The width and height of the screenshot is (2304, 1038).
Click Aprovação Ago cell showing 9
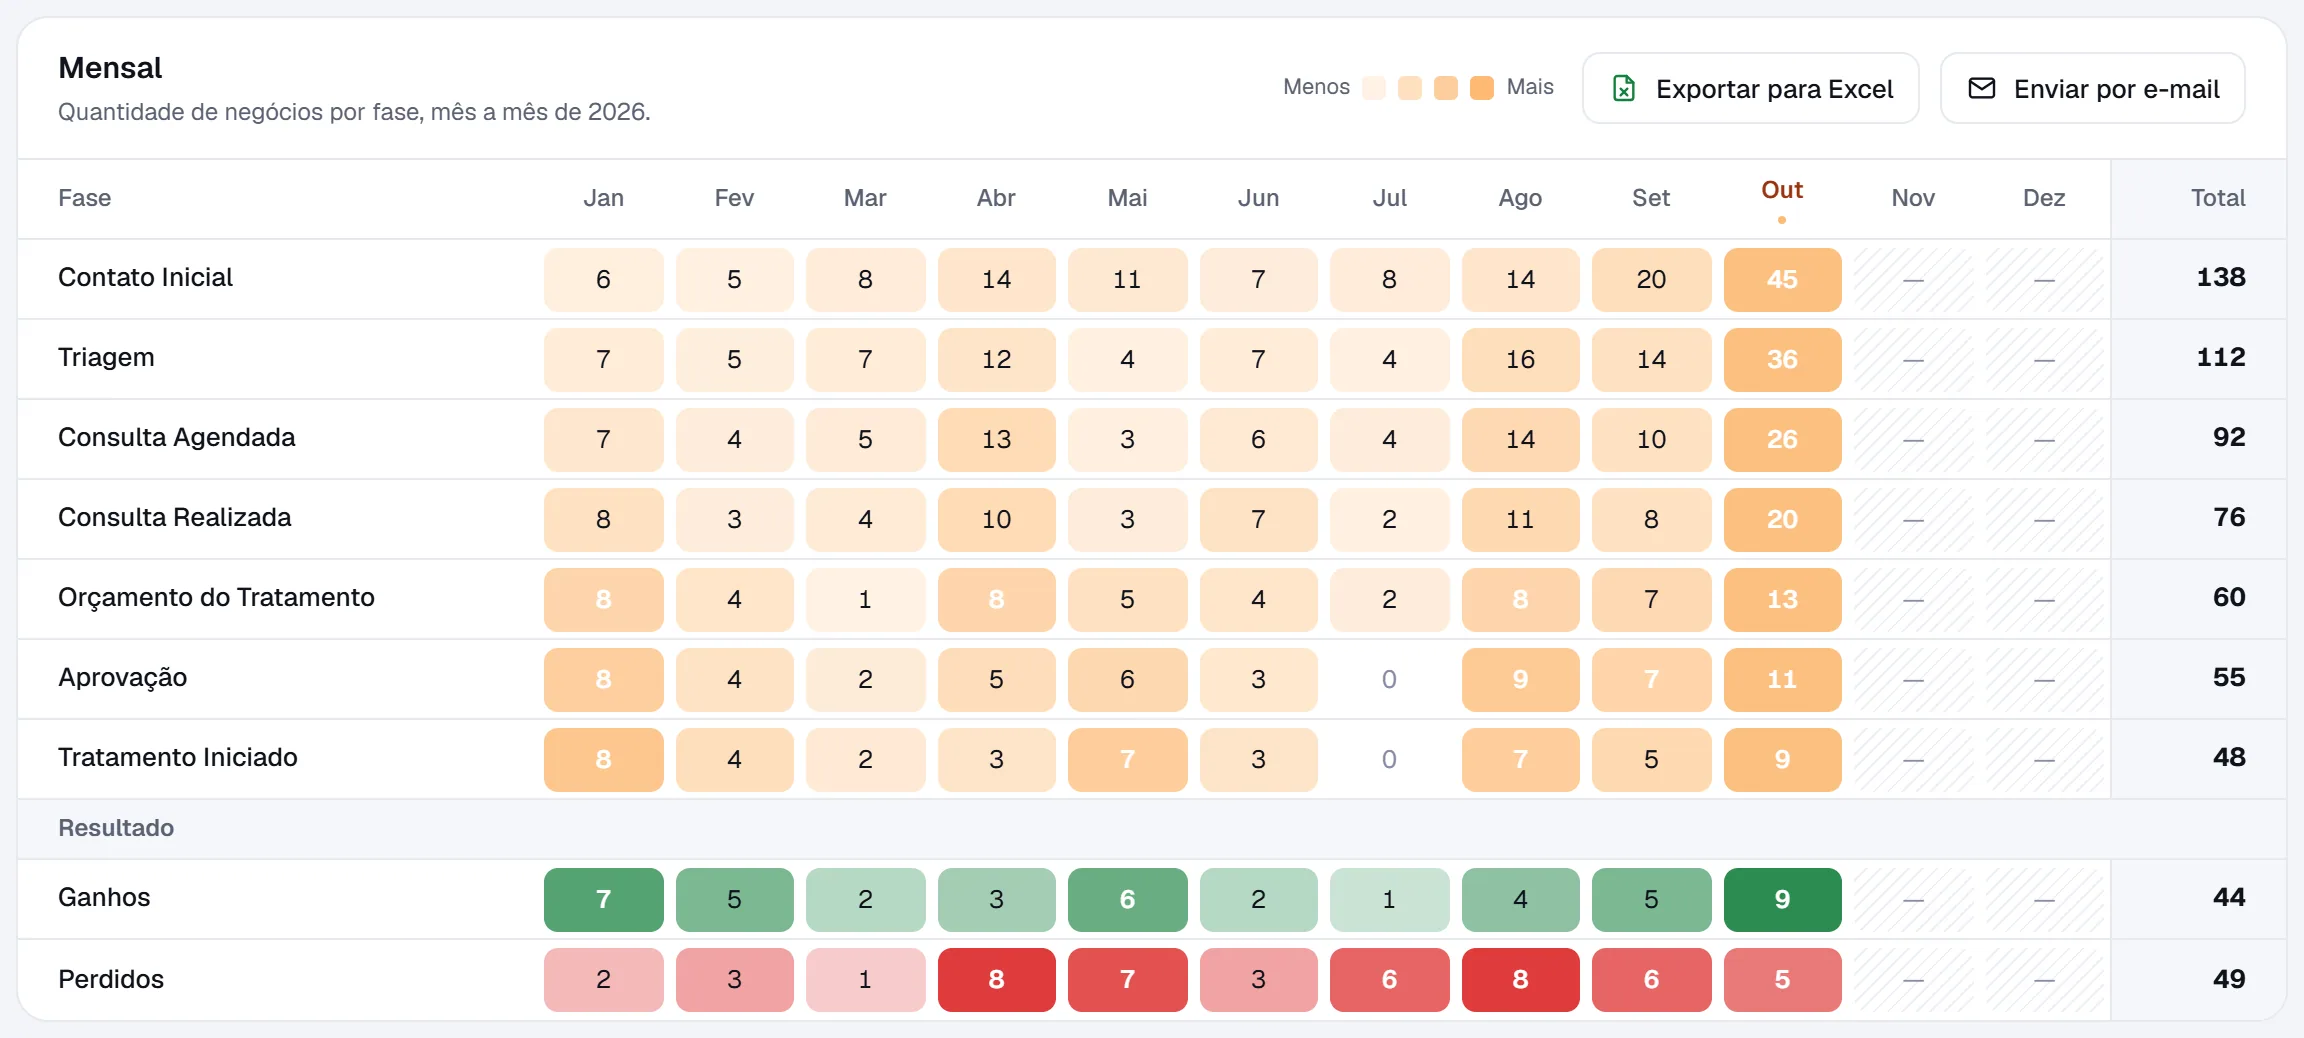click(1520, 679)
